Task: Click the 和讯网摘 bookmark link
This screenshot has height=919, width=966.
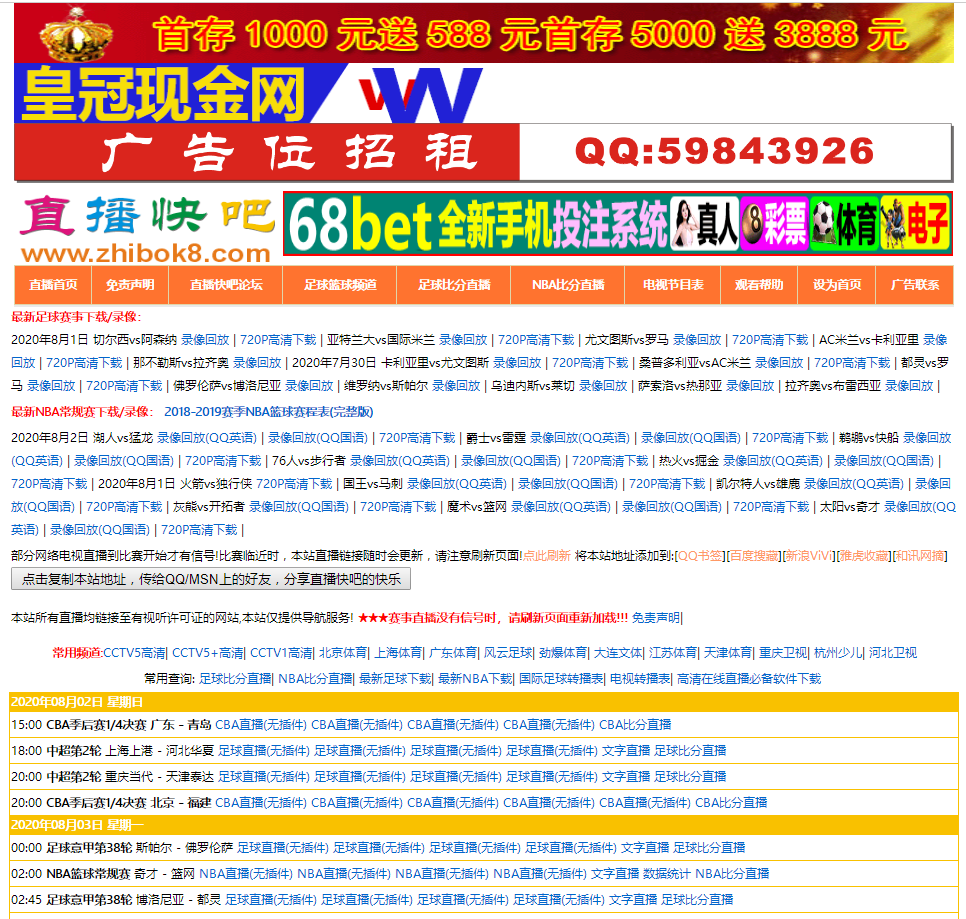Action: pyautogui.click(x=920, y=556)
